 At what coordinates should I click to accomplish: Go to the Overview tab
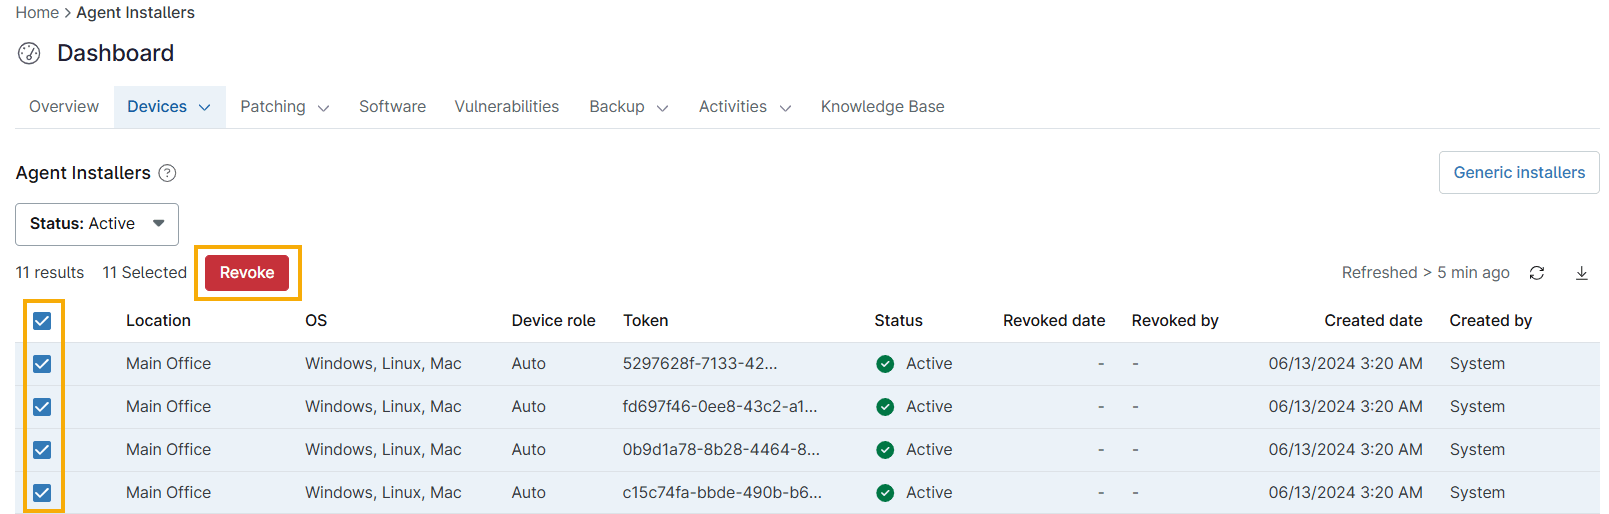pos(64,107)
